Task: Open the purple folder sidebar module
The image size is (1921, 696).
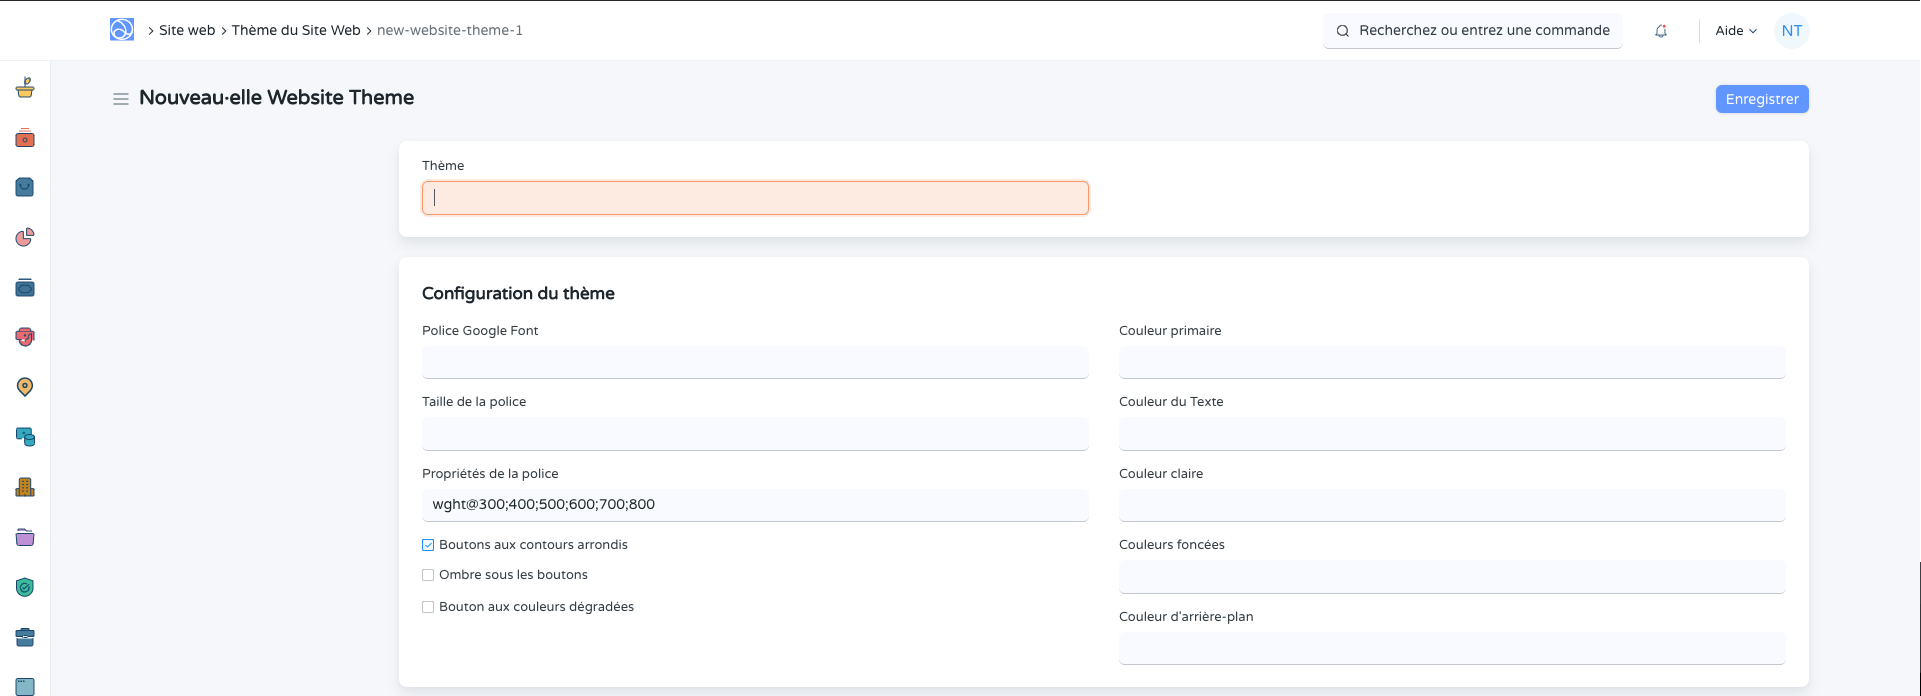Action: pos(25,537)
